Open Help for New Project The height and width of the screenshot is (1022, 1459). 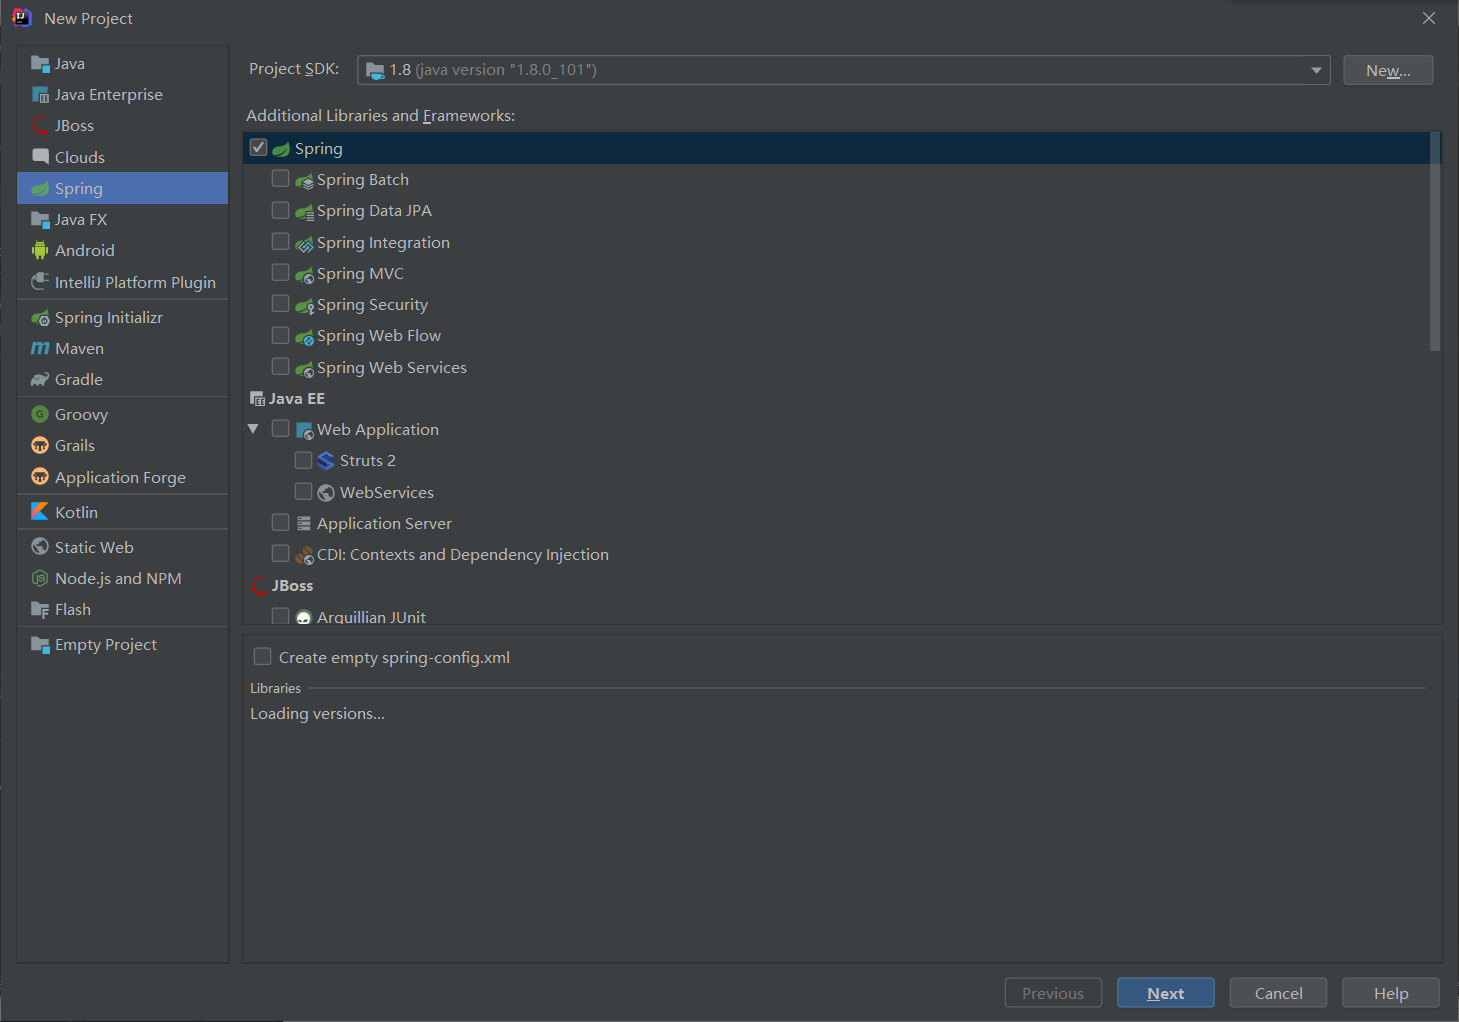point(1391,993)
